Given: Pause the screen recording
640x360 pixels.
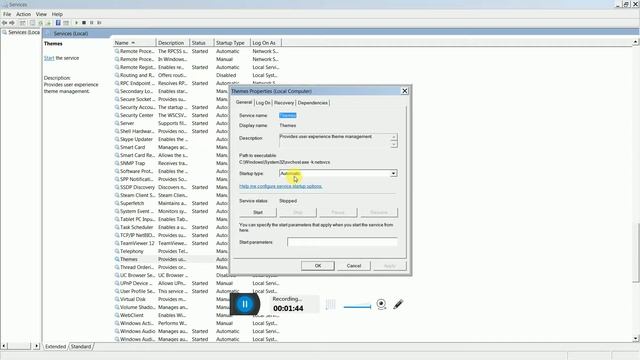Looking at the screenshot, I should 245,304.
